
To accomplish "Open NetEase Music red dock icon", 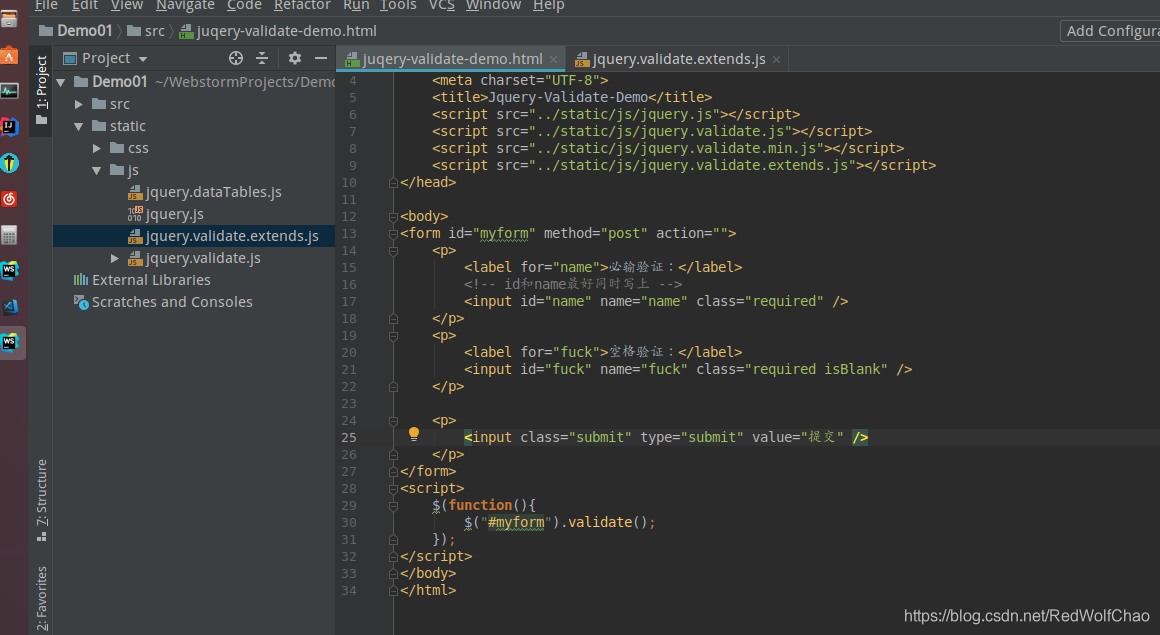I will [9, 198].
